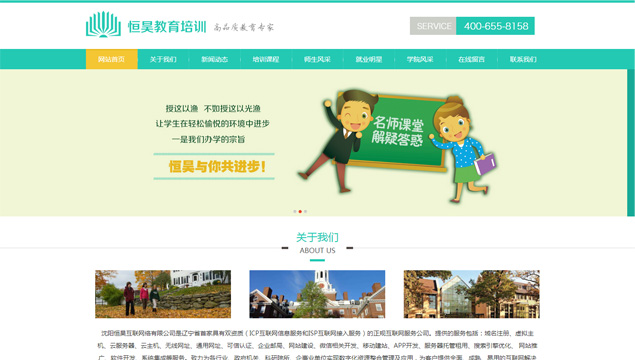Click the gray SERVICE label

[433, 26]
